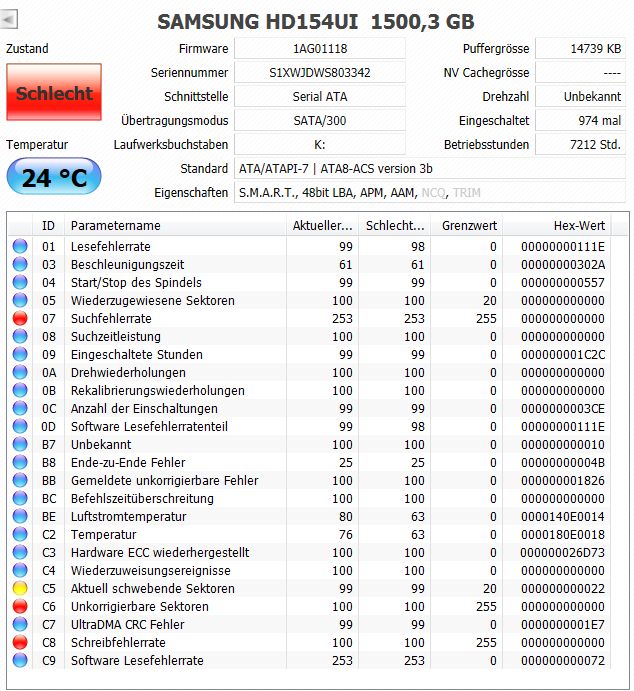The height and width of the screenshot is (691, 634).
Task: Click the Laufwerksbuchstaben field K:
Action: pos(320,145)
